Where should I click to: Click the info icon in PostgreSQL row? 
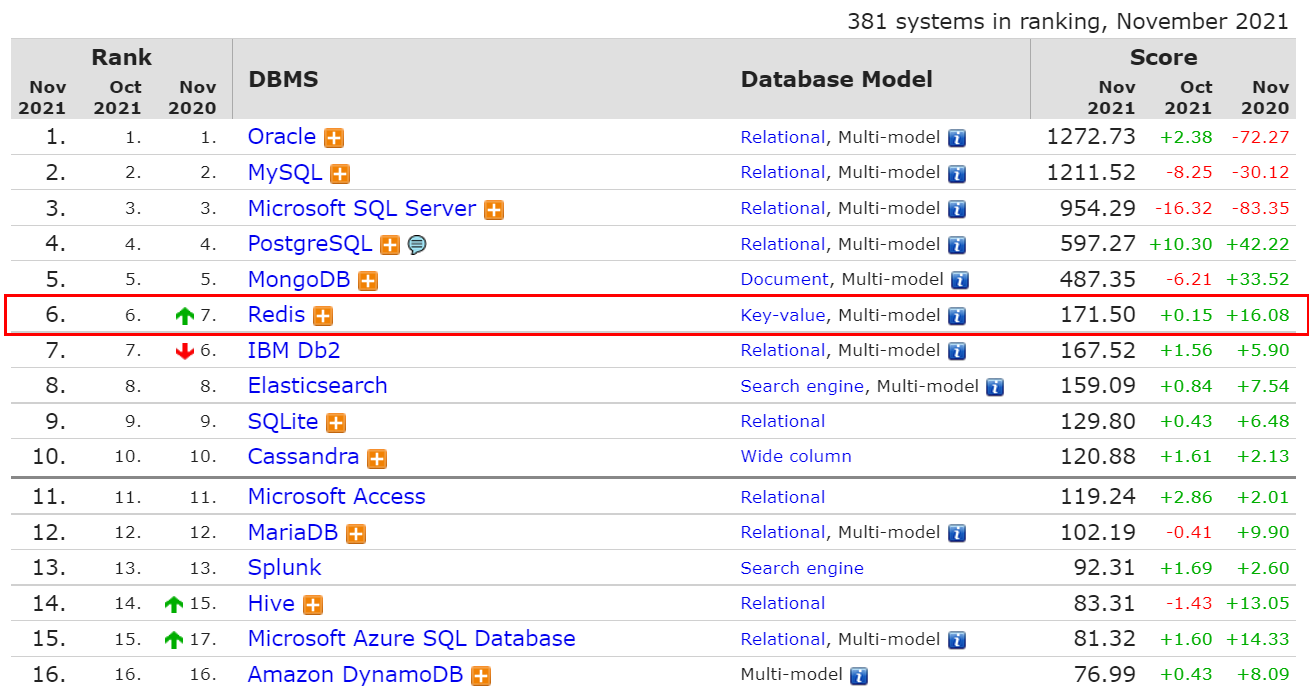pyautogui.click(x=957, y=245)
